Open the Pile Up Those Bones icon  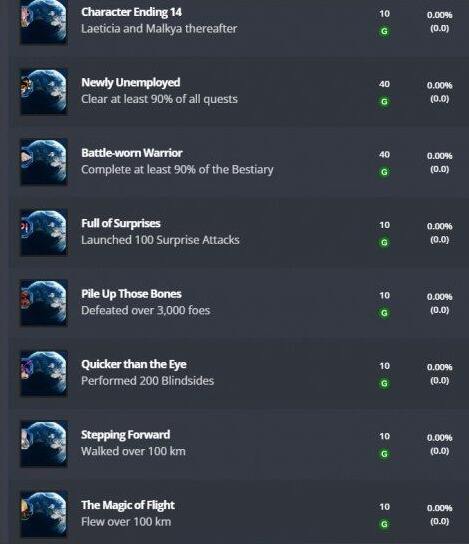(44, 303)
